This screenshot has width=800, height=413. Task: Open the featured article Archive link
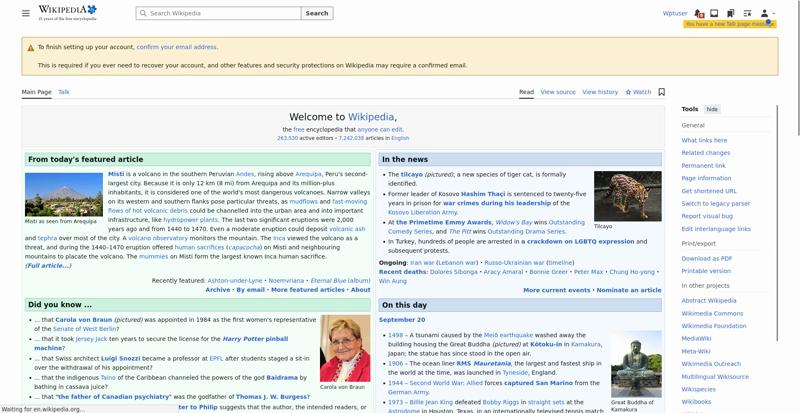[x=218, y=289]
